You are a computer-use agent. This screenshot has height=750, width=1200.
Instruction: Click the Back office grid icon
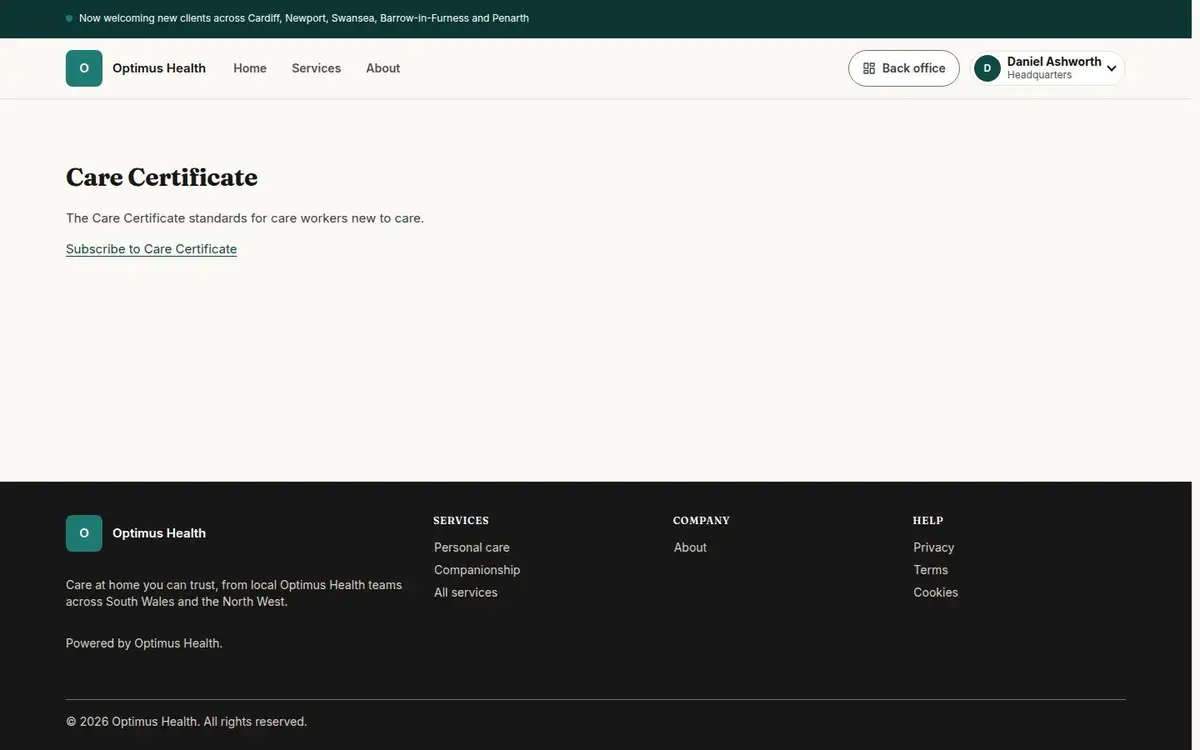pos(869,68)
